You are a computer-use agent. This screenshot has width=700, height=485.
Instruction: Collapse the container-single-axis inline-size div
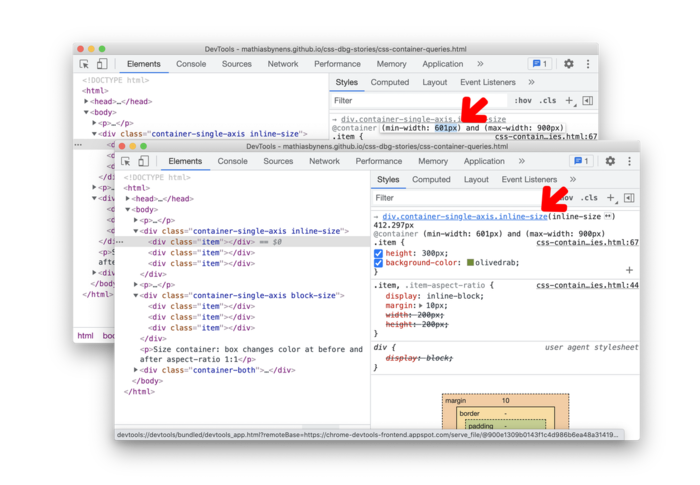[x=137, y=231]
